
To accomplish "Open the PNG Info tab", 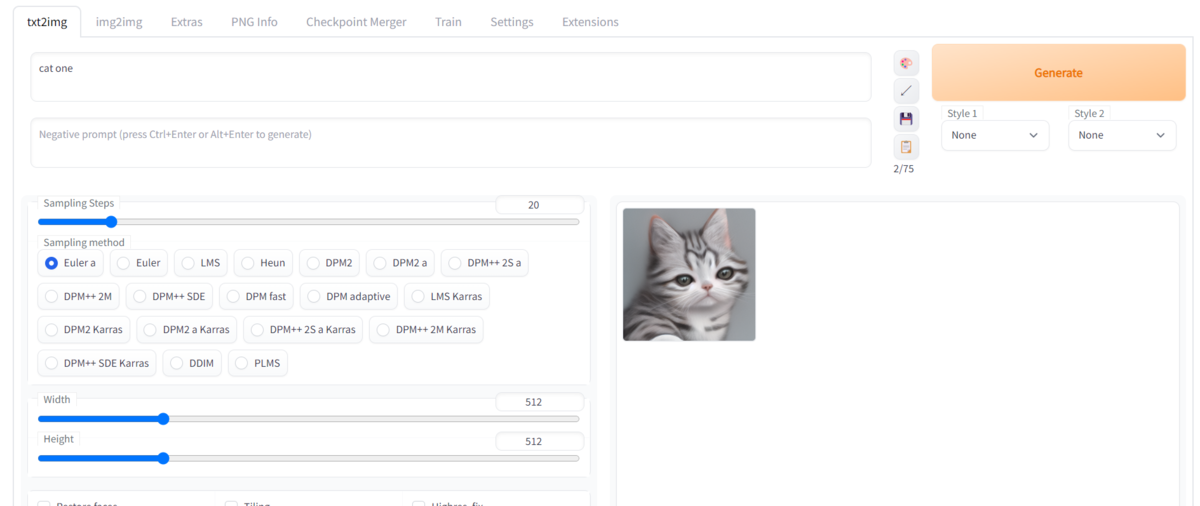I will click(x=254, y=22).
